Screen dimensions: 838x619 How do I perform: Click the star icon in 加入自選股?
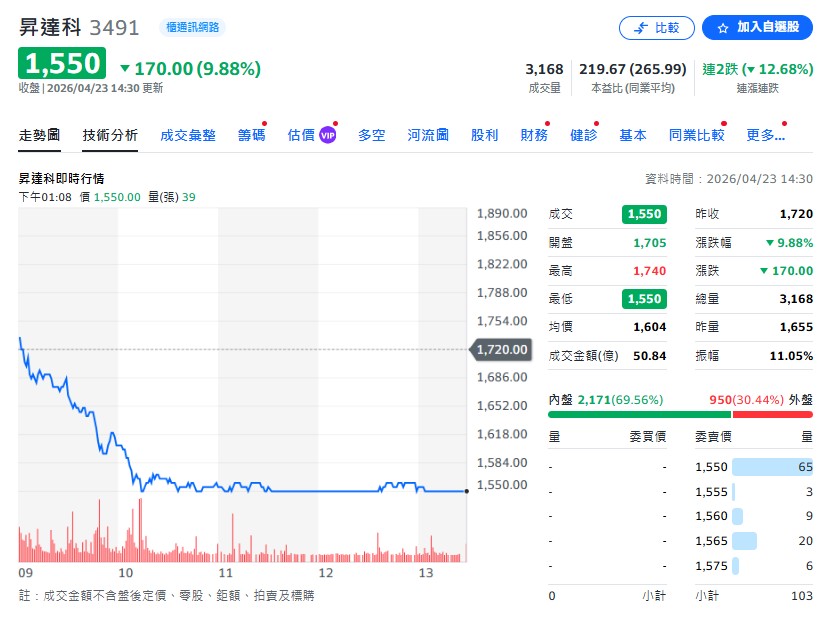click(x=724, y=28)
